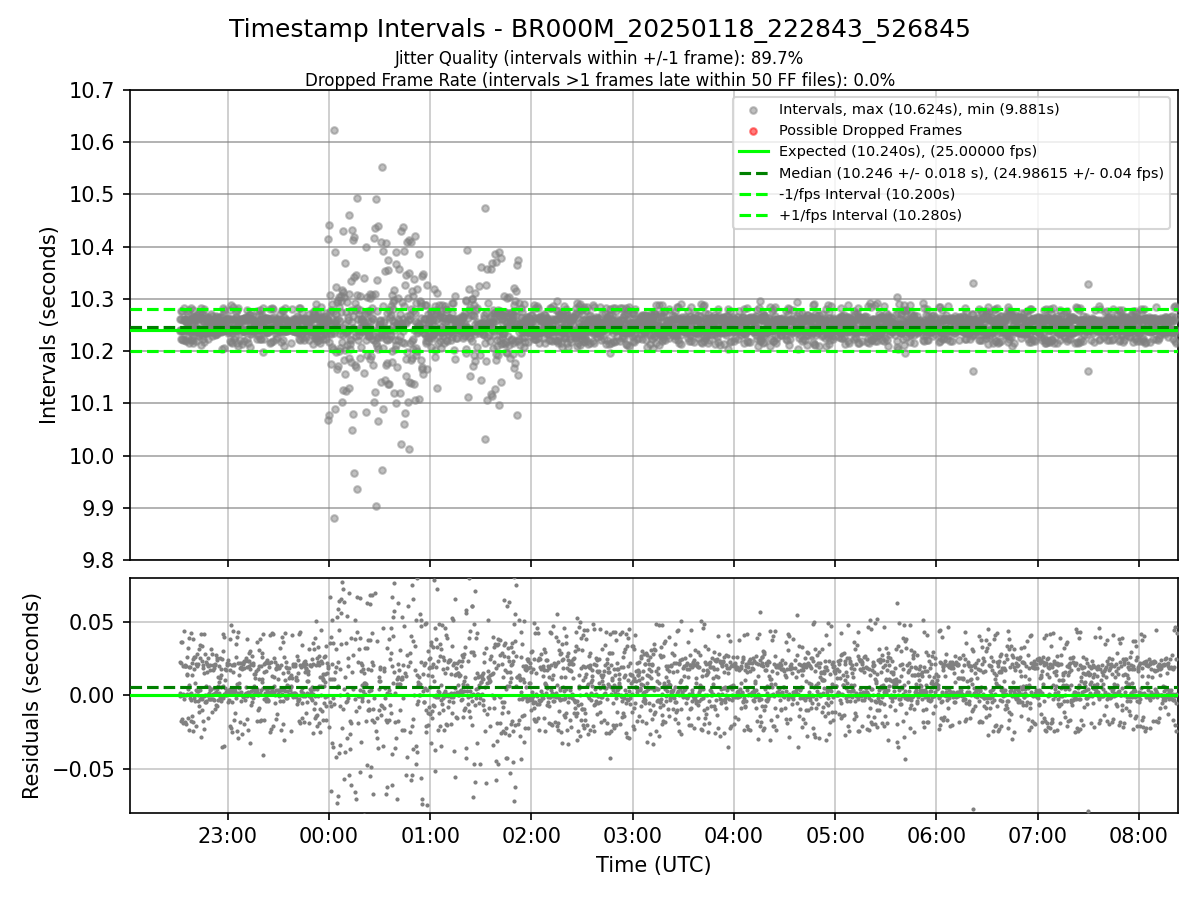Select legend text Possible Dropped Frames

coord(870,130)
